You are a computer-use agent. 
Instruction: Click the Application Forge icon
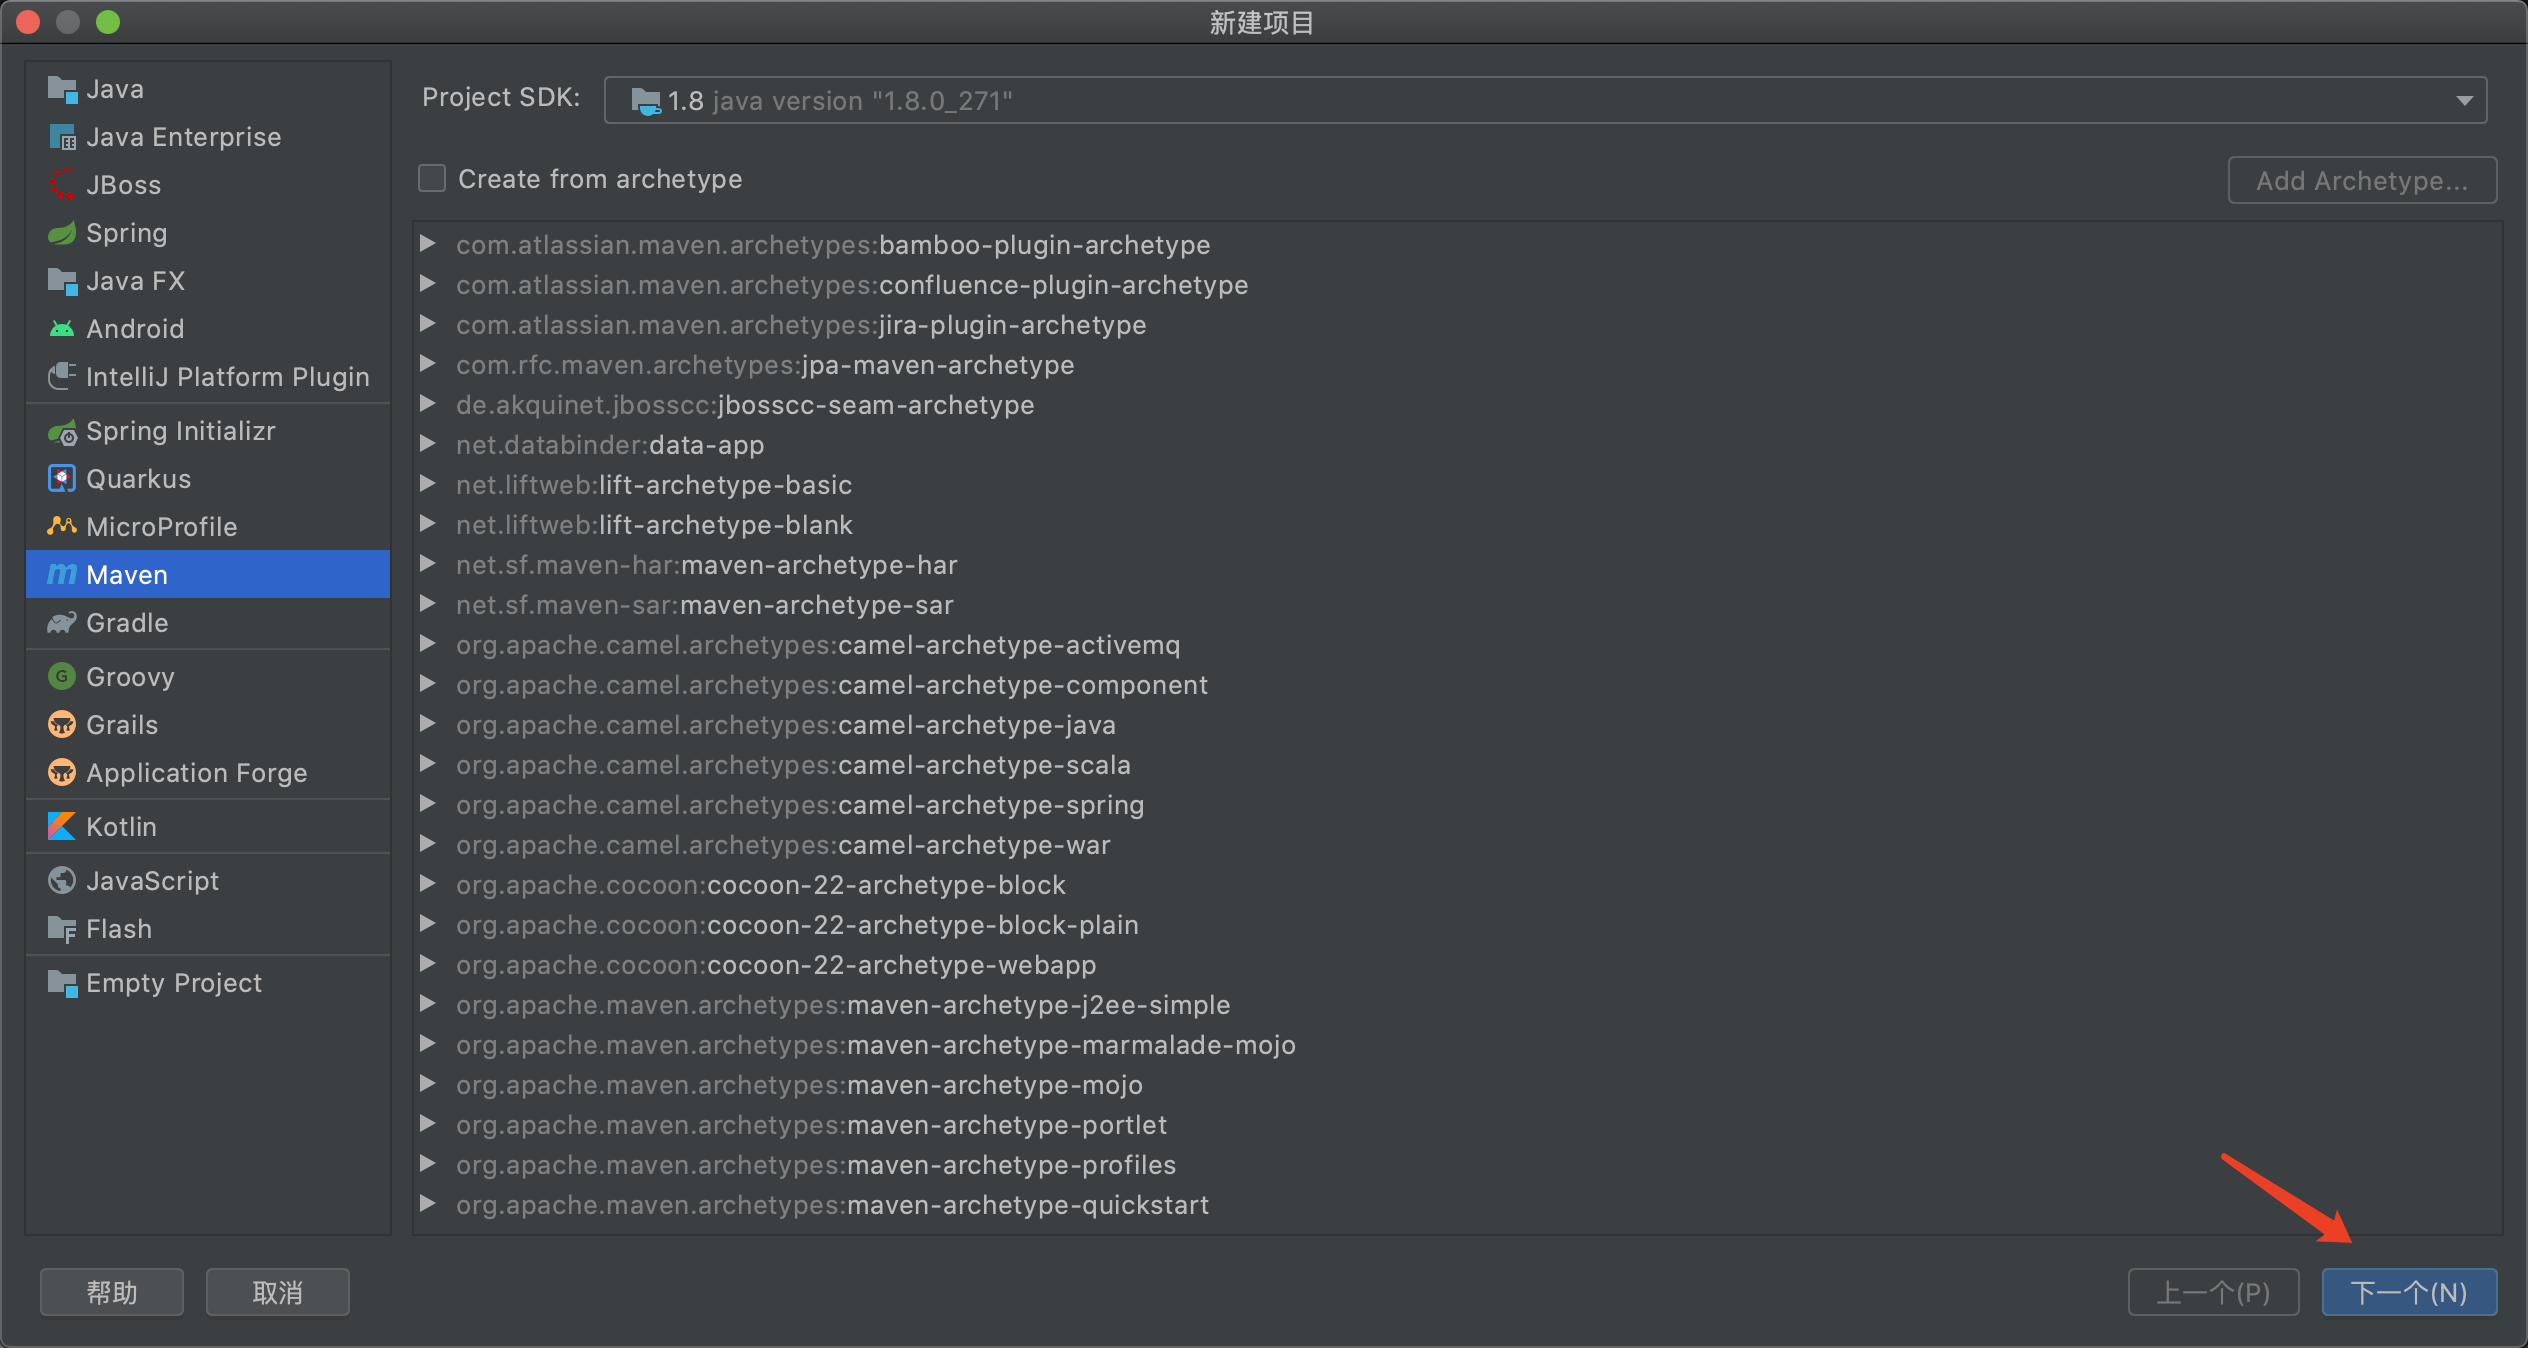pyautogui.click(x=62, y=773)
